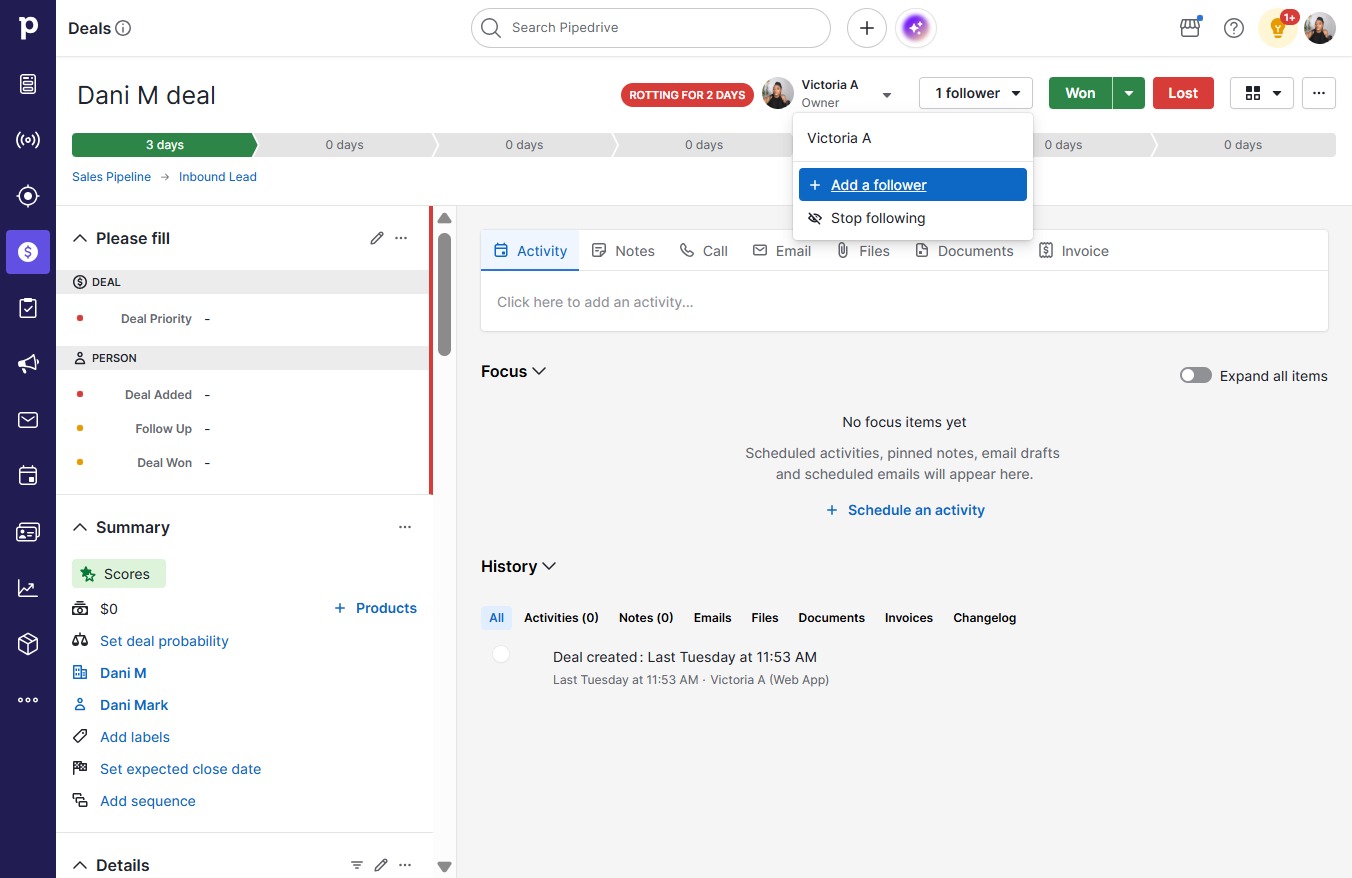Screen dimensions: 1352x878
Task: Click the Deals info icon
Action: point(124,28)
